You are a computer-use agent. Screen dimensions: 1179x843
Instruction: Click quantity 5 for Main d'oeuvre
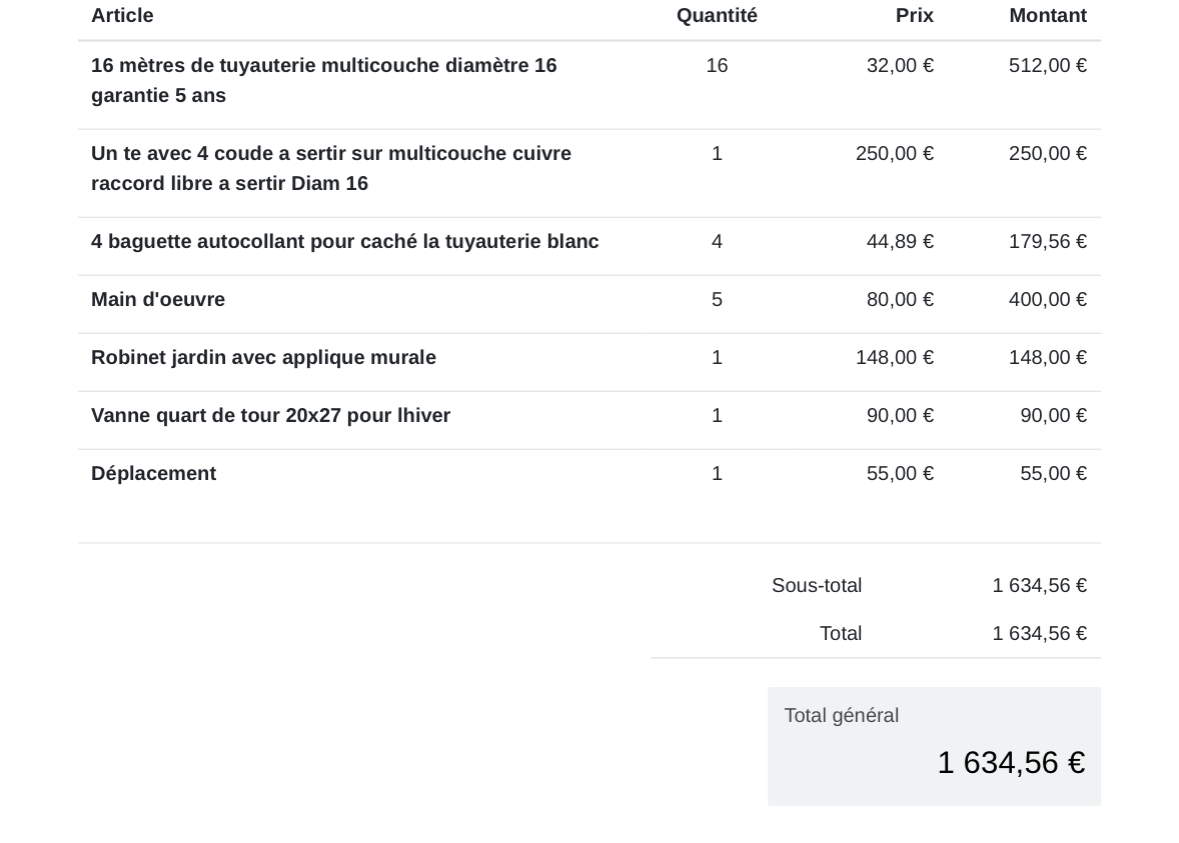pos(717,299)
